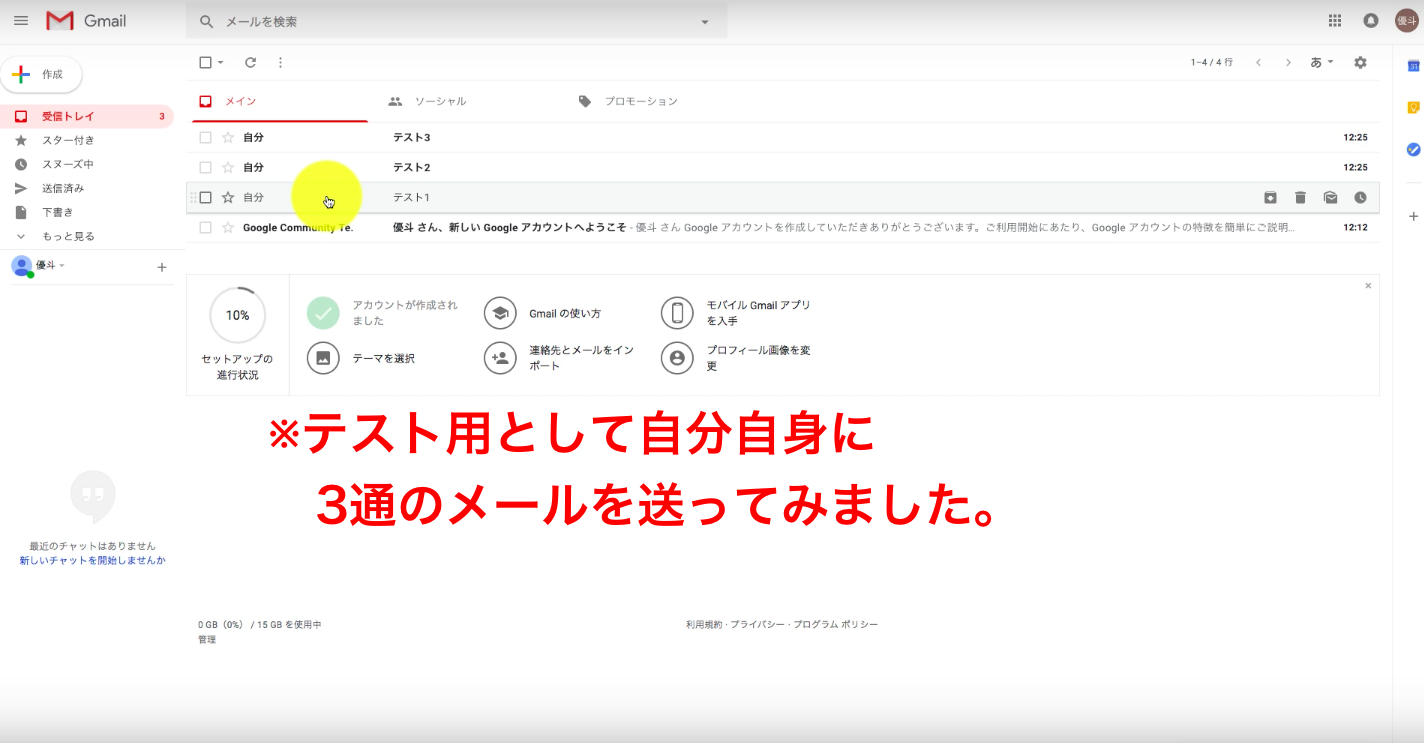Viewport: 1424px width, 743px height.
Task: Open プログラム ポリシー link
Action: tap(836, 625)
